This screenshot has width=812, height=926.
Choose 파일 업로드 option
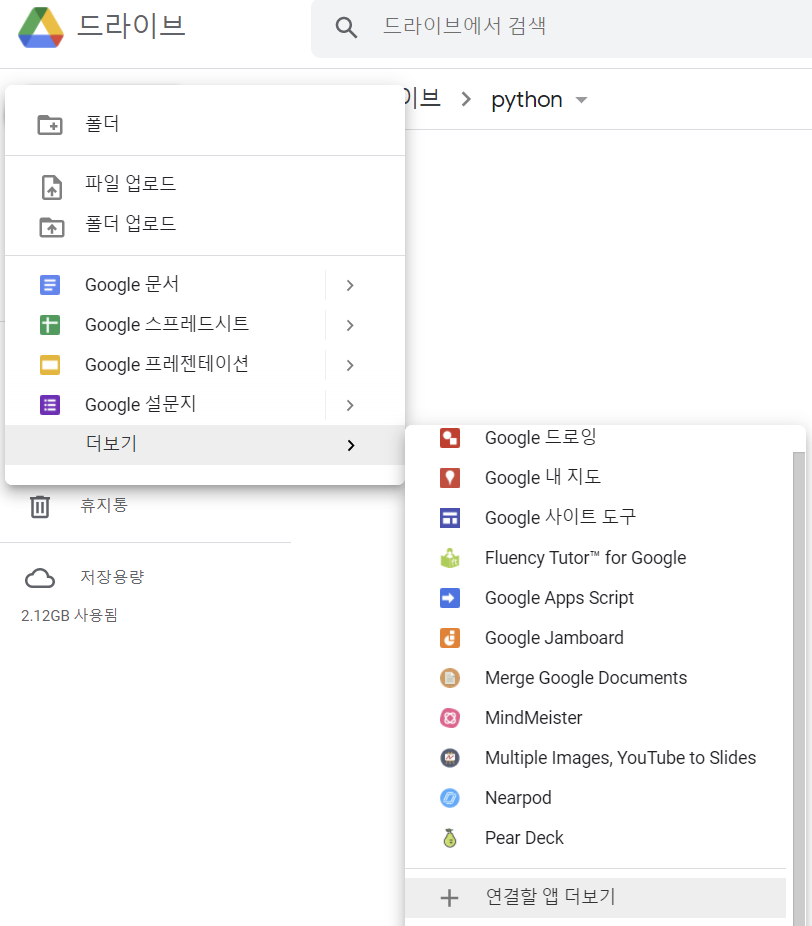coord(205,184)
